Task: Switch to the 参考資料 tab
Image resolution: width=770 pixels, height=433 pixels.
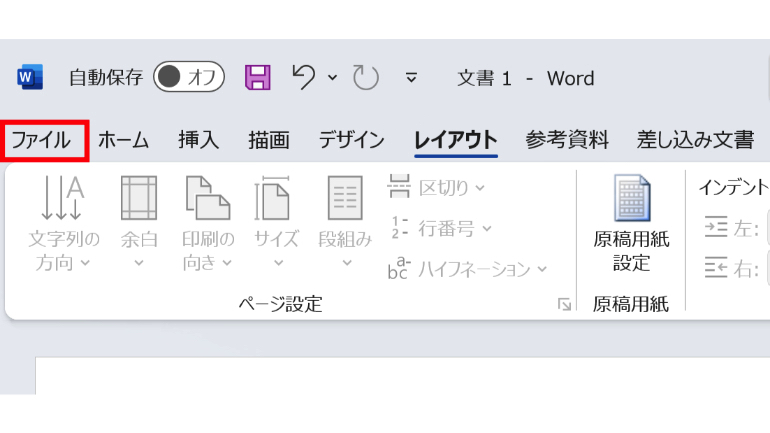Action: coord(567,140)
